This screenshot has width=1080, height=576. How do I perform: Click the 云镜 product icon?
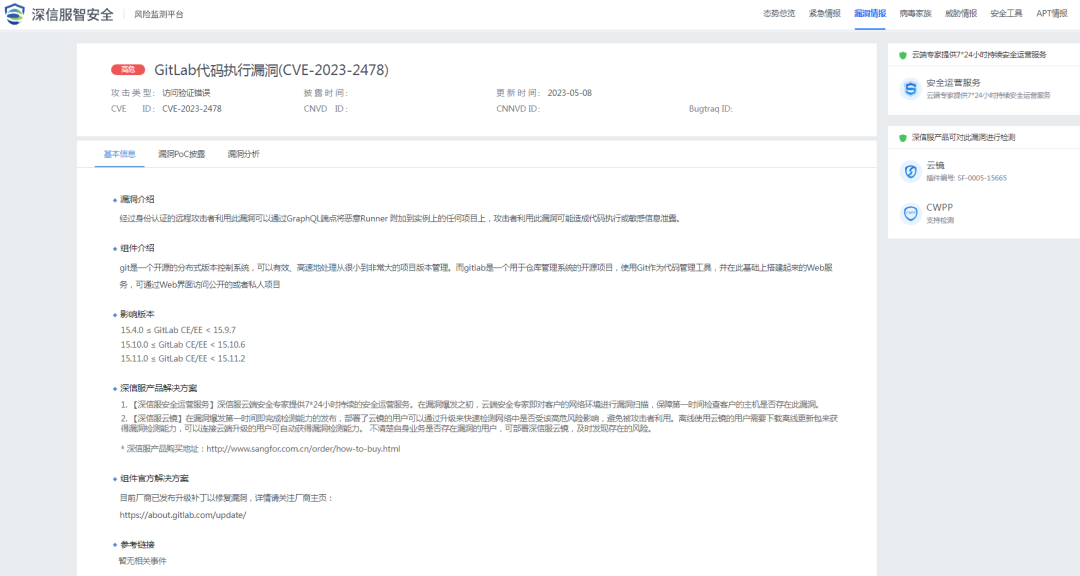[x=911, y=172]
